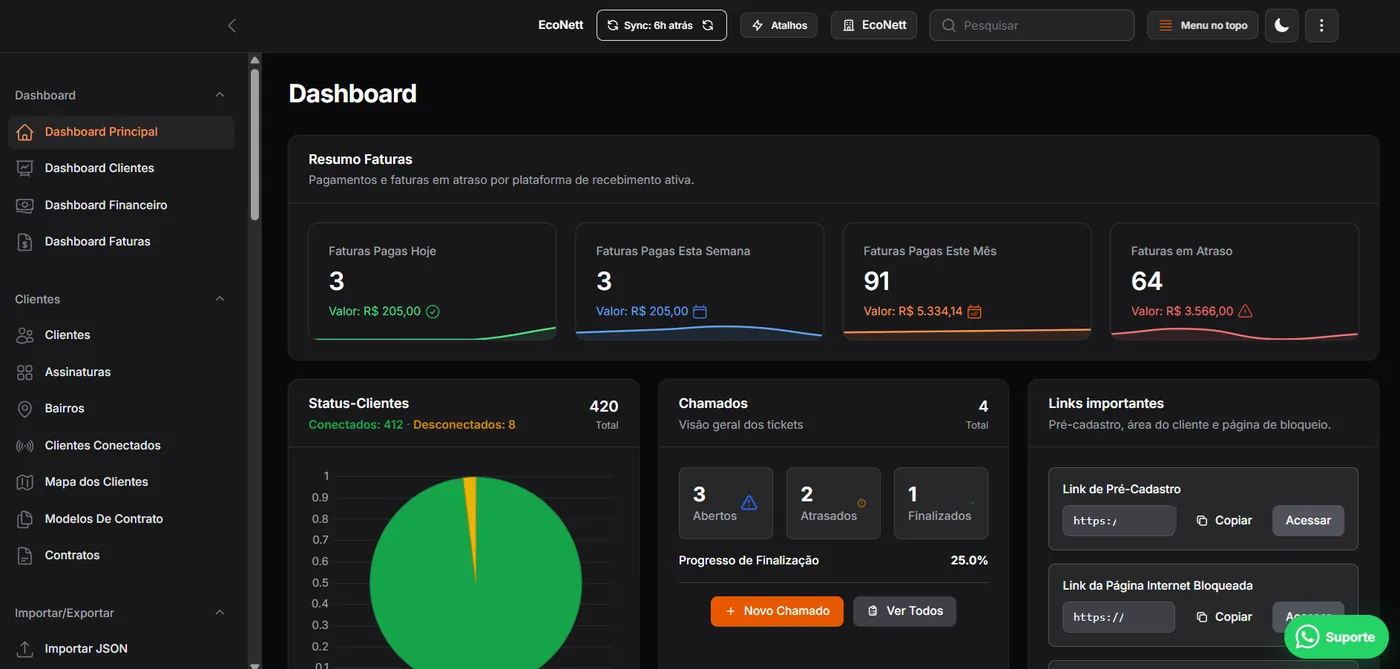The image size is (1400, 669).
Task: Collapse the Importar/Exportar sidebar section
Action: [x=220, y=613]
